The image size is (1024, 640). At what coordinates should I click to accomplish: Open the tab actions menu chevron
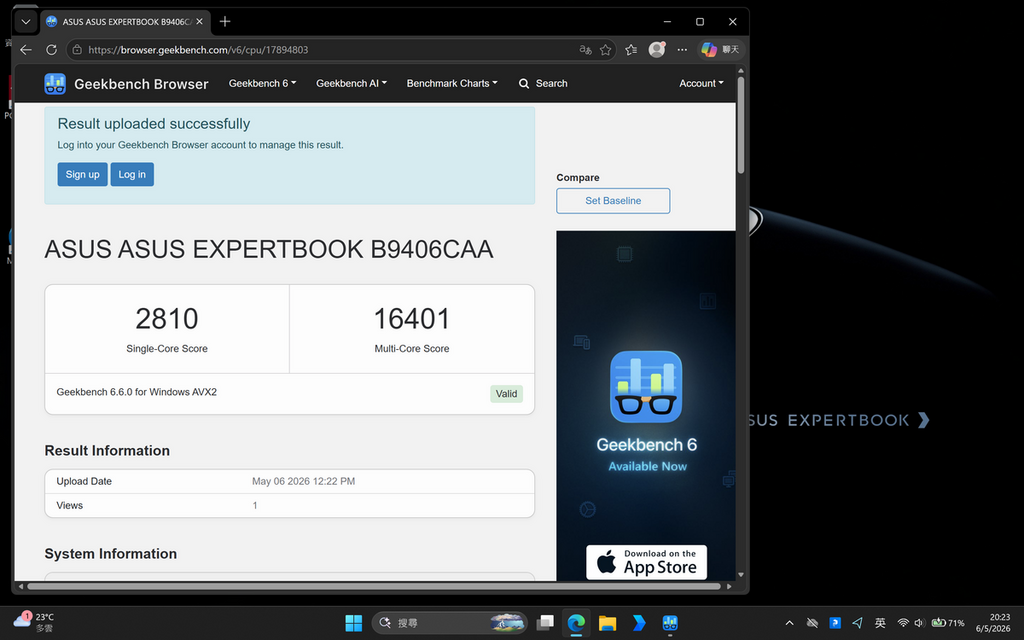click(25, 22)
